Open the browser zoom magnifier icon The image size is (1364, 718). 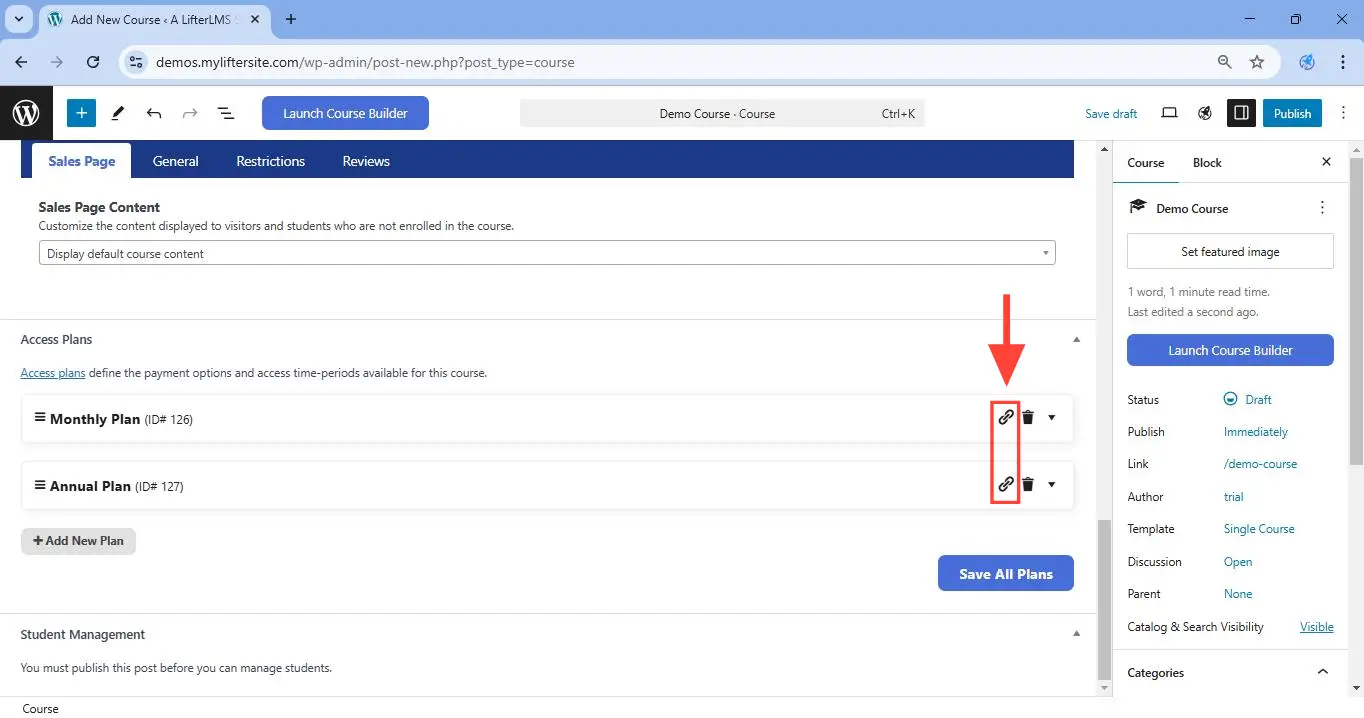click(x=1224, y=62)
